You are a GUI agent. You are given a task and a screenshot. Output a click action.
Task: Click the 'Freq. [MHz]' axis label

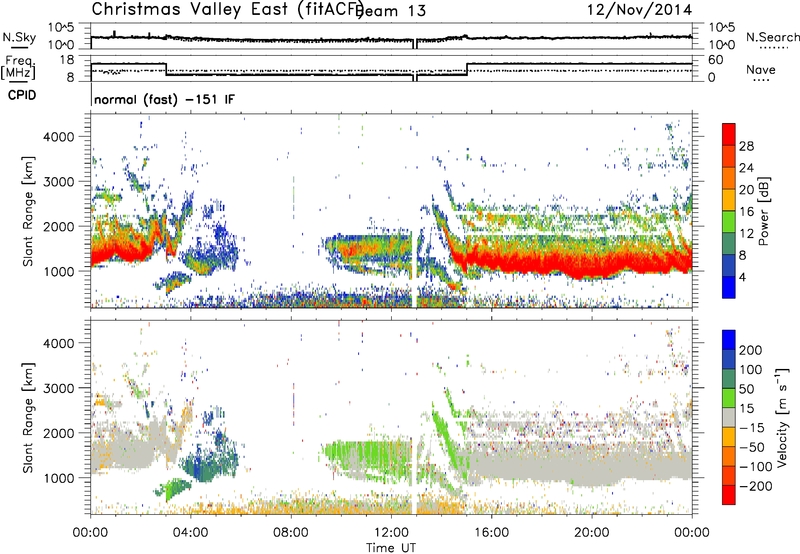[x=18, y=68]
